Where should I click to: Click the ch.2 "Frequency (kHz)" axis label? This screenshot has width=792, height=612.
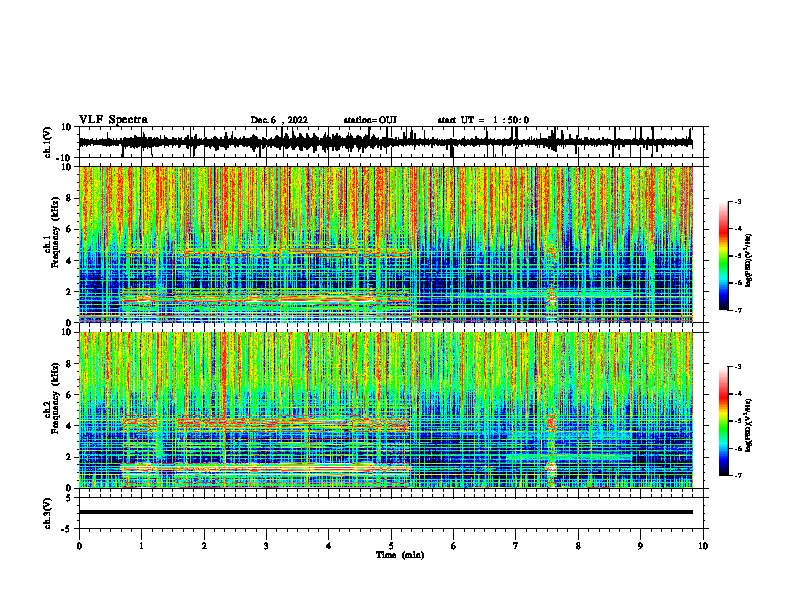[x=55, y=398]
